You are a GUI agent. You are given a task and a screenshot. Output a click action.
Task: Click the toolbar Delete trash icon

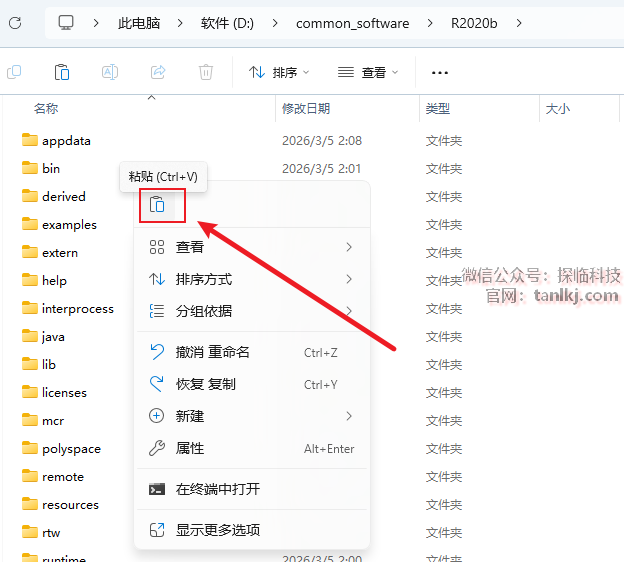(x=206, y=72)
